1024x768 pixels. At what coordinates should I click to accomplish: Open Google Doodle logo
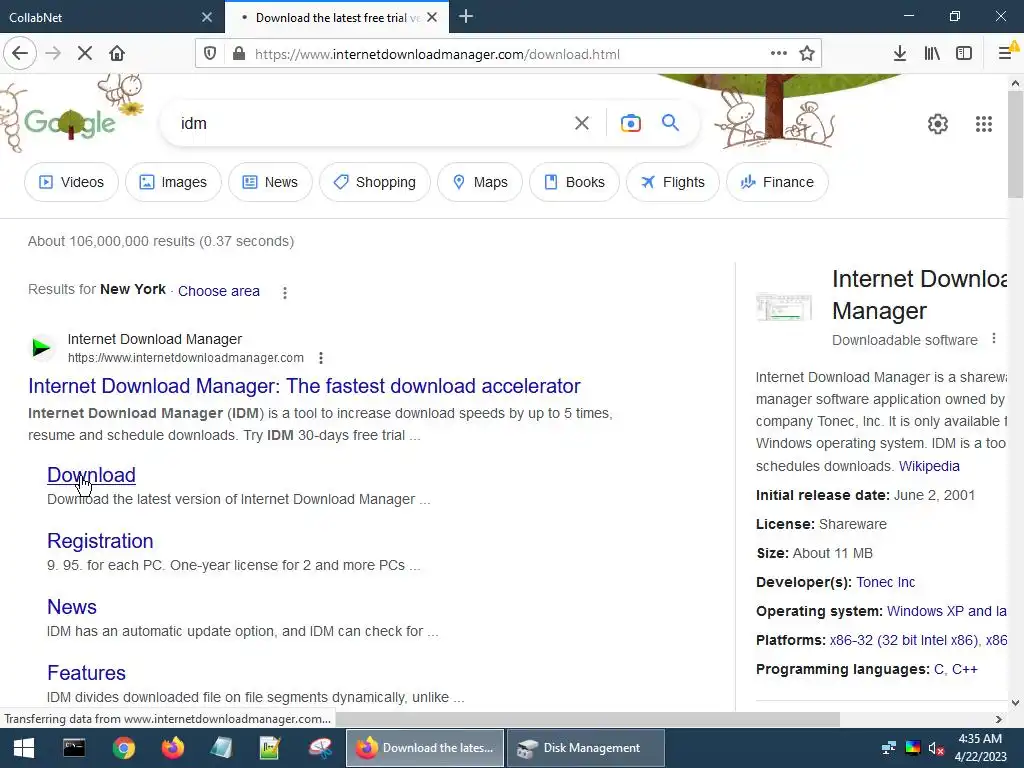point(70,121)
